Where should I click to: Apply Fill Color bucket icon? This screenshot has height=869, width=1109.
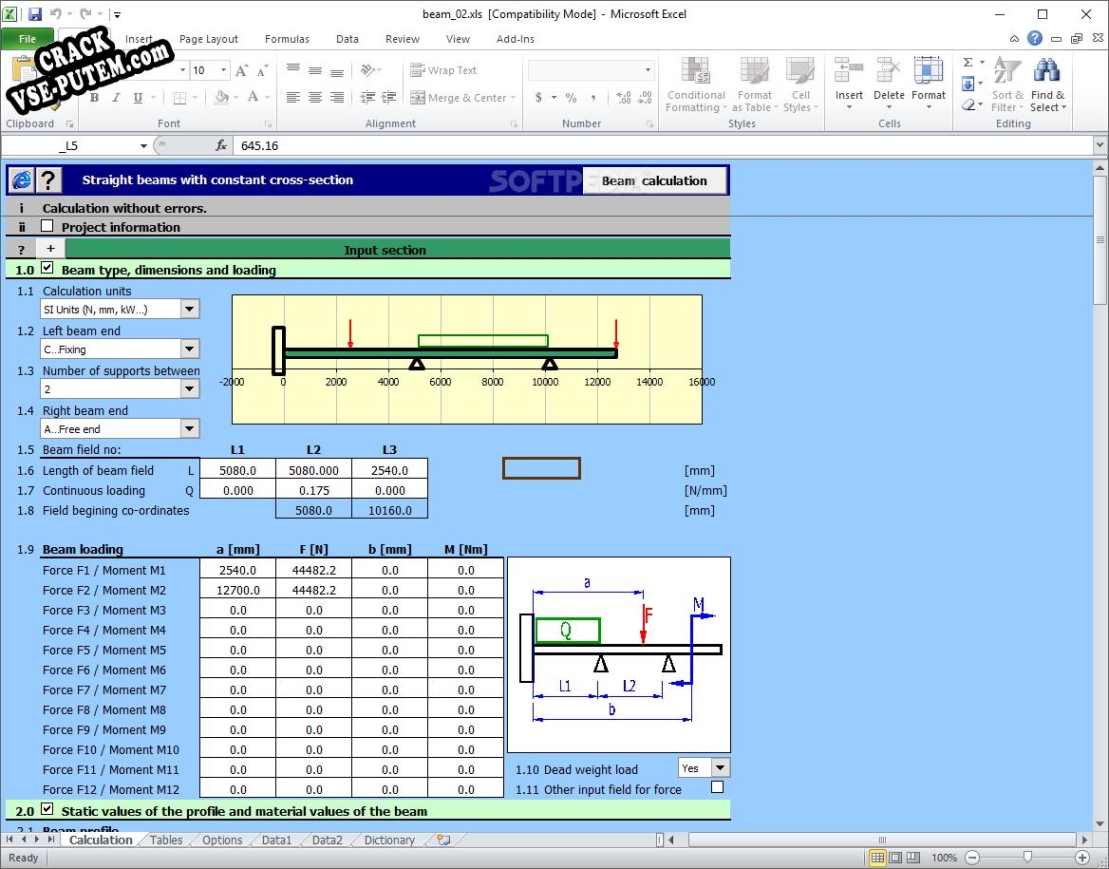tap(221, 98)
